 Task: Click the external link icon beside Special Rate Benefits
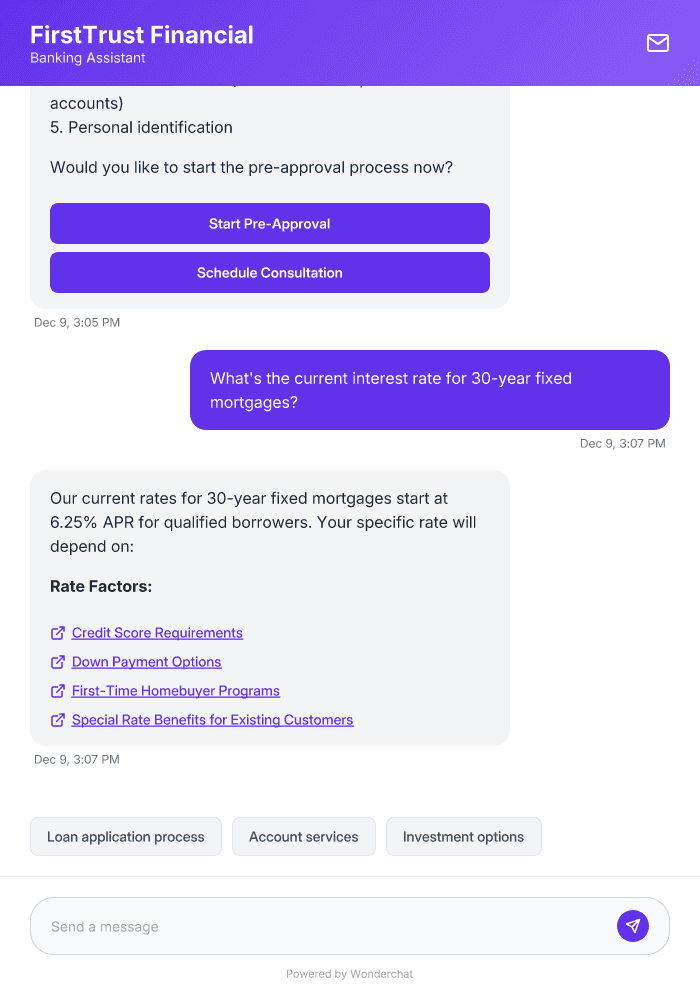tap(57, 720)
